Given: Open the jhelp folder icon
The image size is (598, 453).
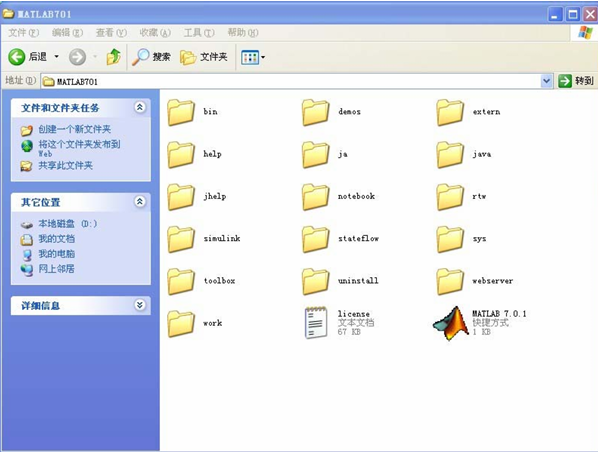Looking at the screenshot, I should [181, 197].
